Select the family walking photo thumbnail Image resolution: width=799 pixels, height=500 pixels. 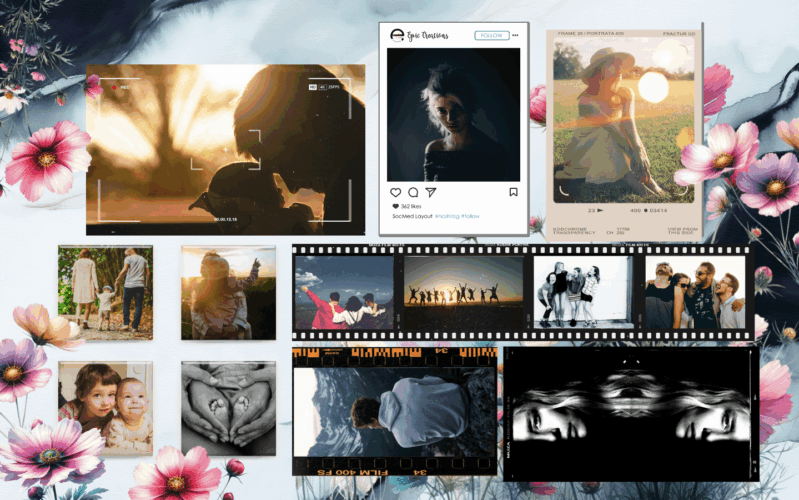click(105, 290)
